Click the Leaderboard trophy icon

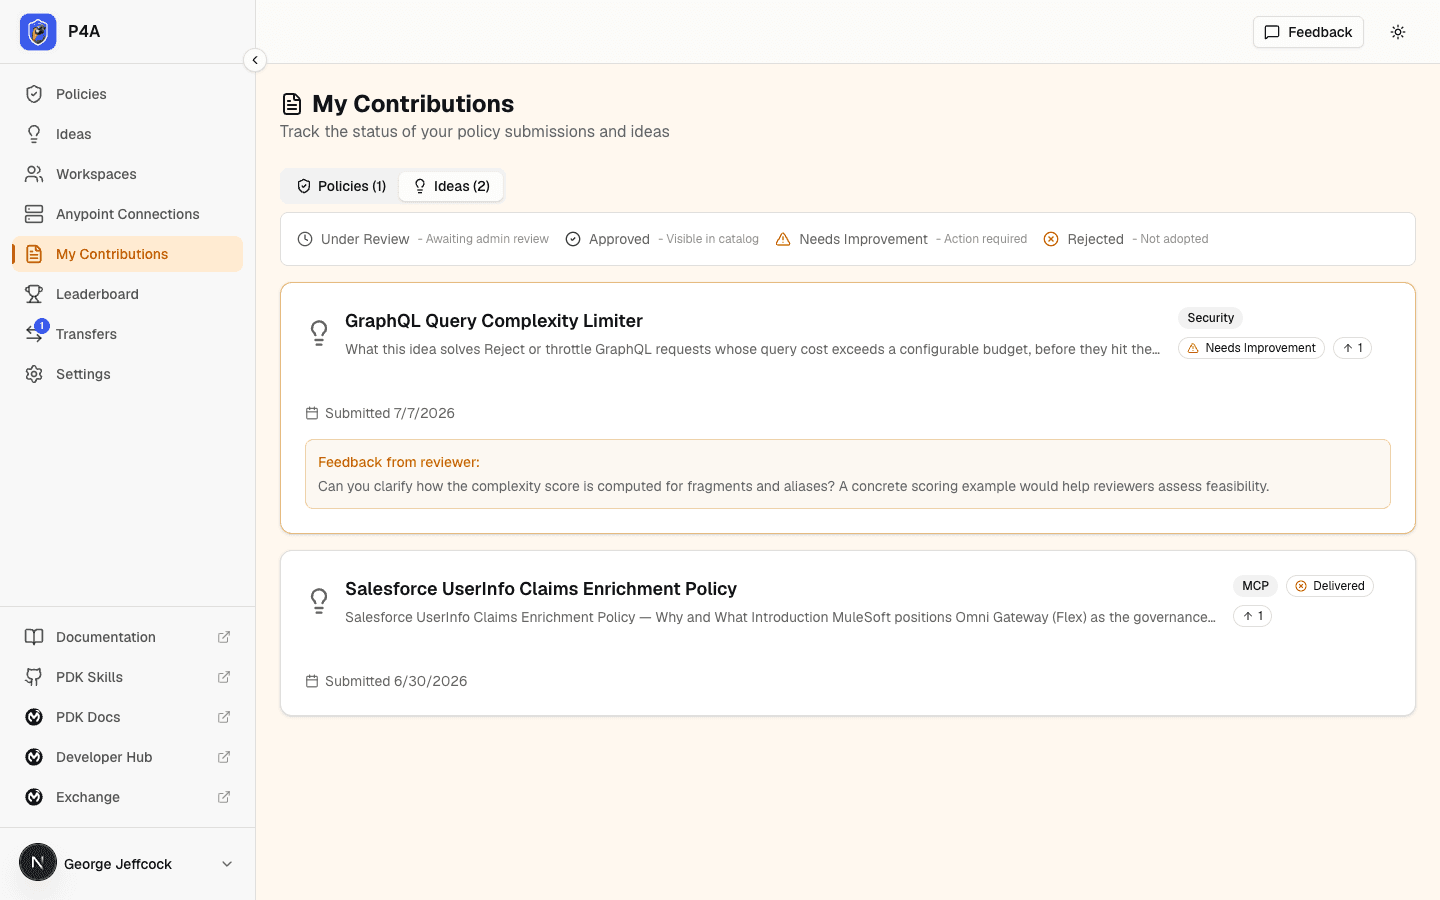coord(34,294)
